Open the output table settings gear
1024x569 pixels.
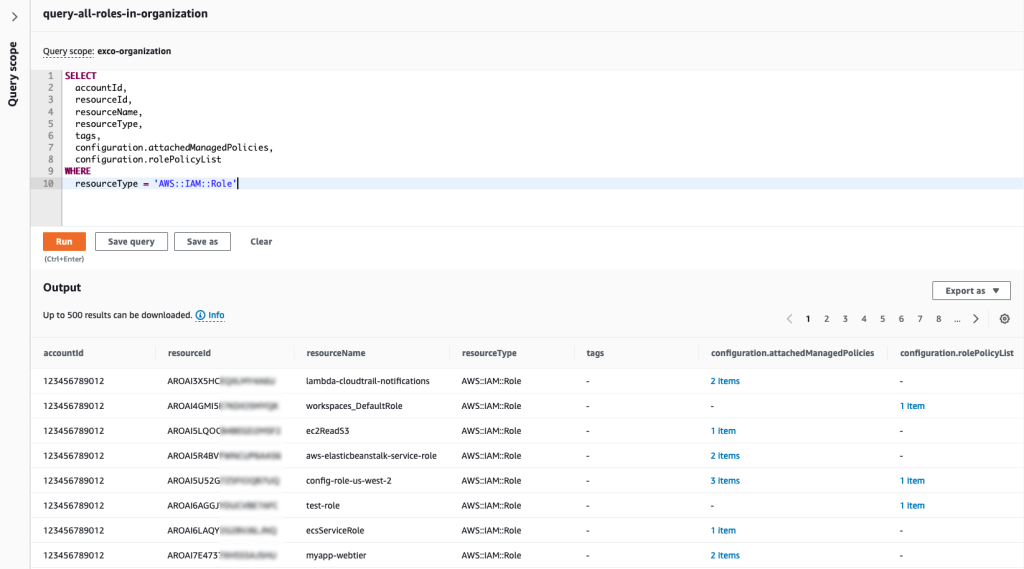click(1004, 319)
